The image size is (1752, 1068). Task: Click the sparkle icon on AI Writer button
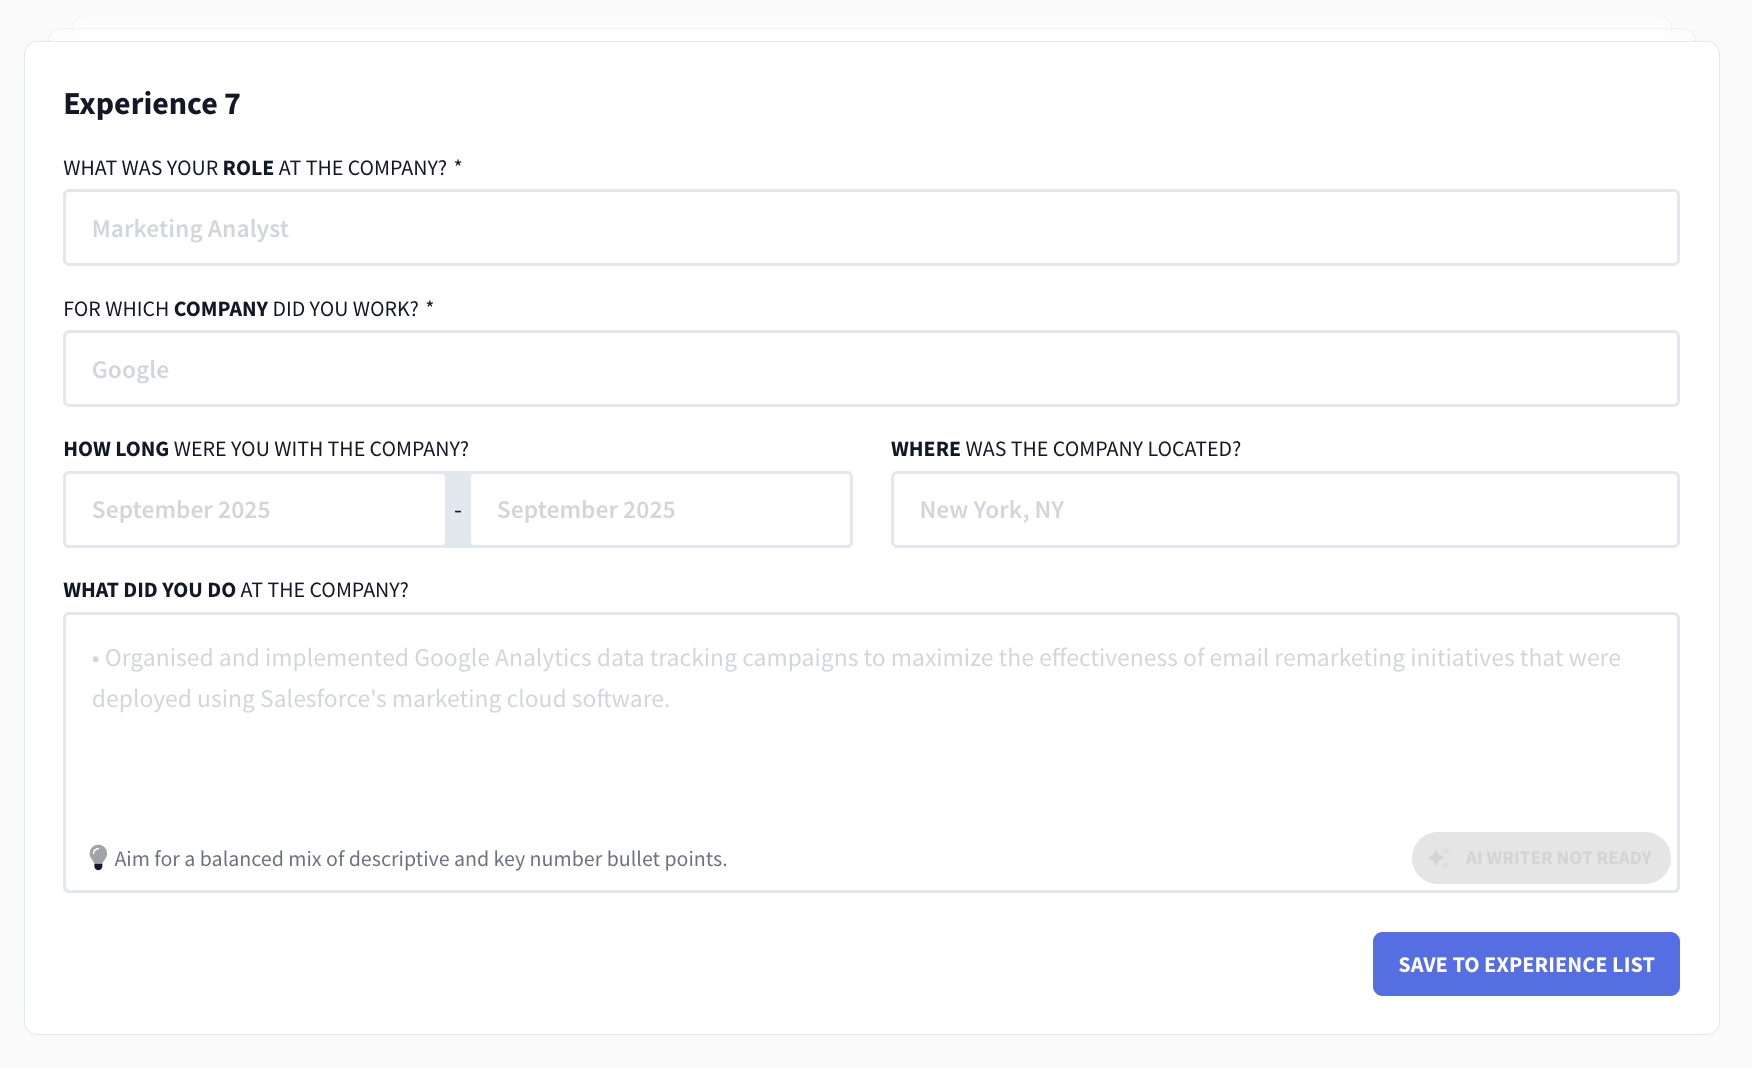pyautogui.click(x=1438, y=858)
